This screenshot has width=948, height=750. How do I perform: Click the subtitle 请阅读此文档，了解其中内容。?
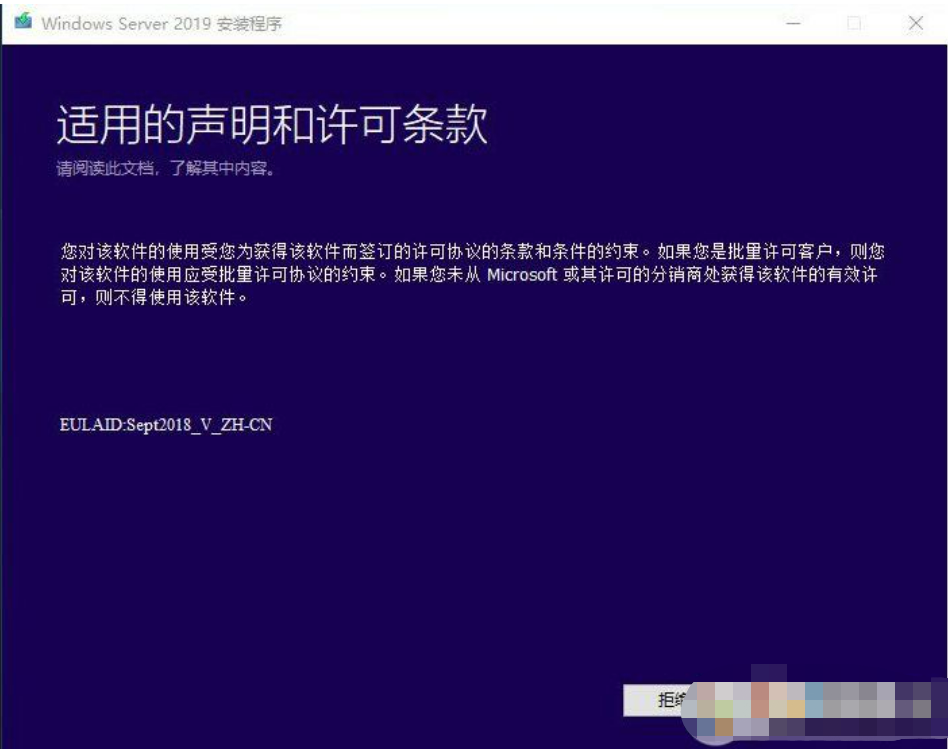(x=166, y=169)
